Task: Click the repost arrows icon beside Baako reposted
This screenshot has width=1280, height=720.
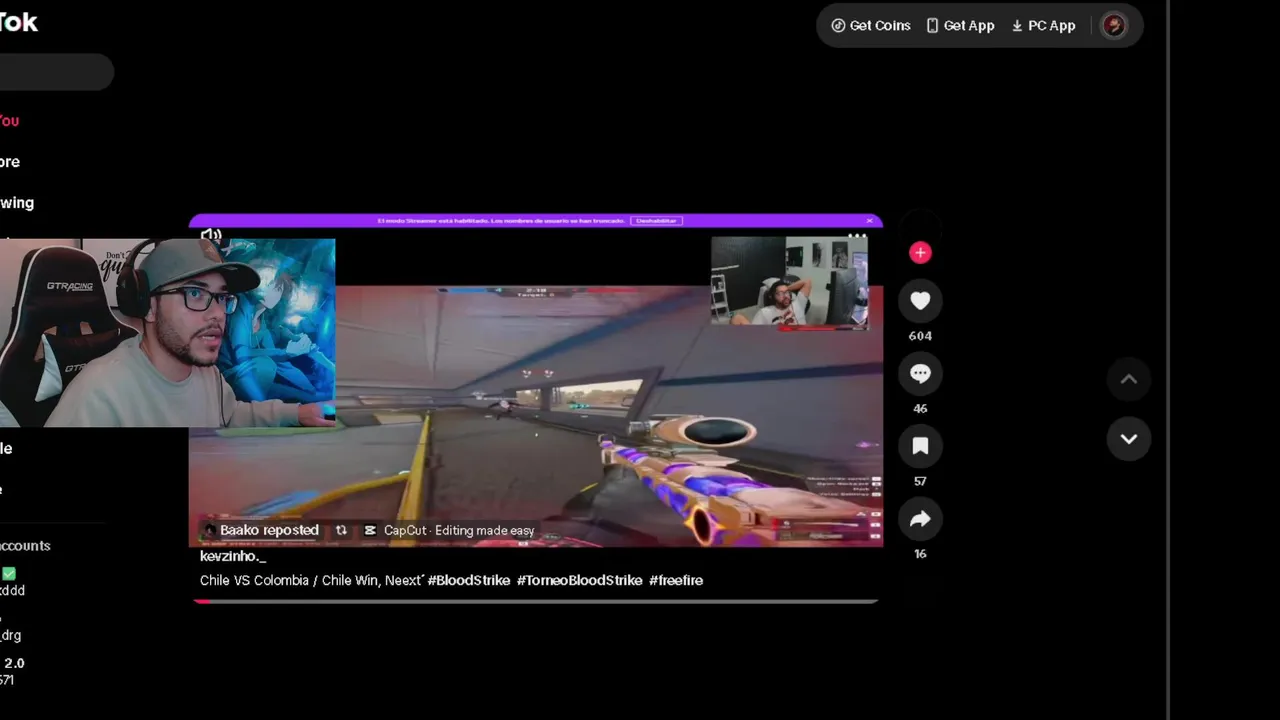Action: (x=341, y=531)
